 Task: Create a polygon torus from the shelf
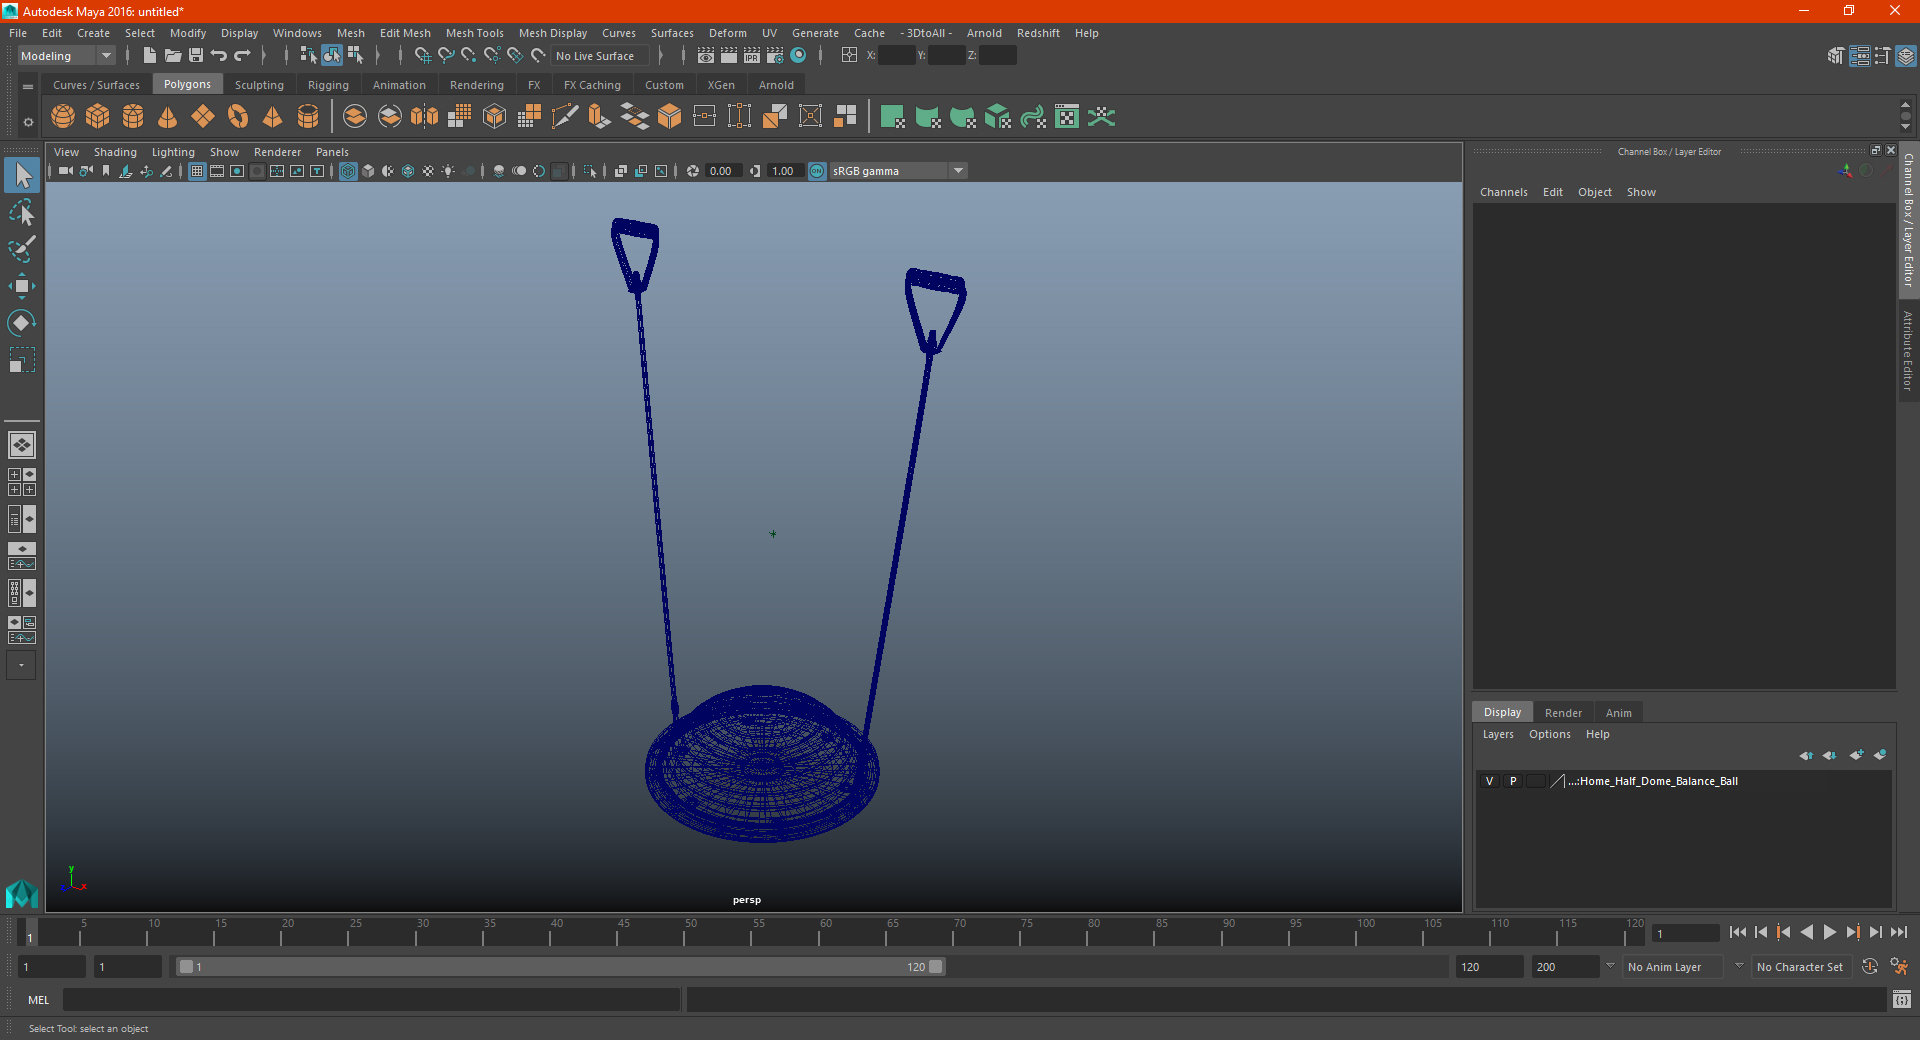tap(238, 117)
